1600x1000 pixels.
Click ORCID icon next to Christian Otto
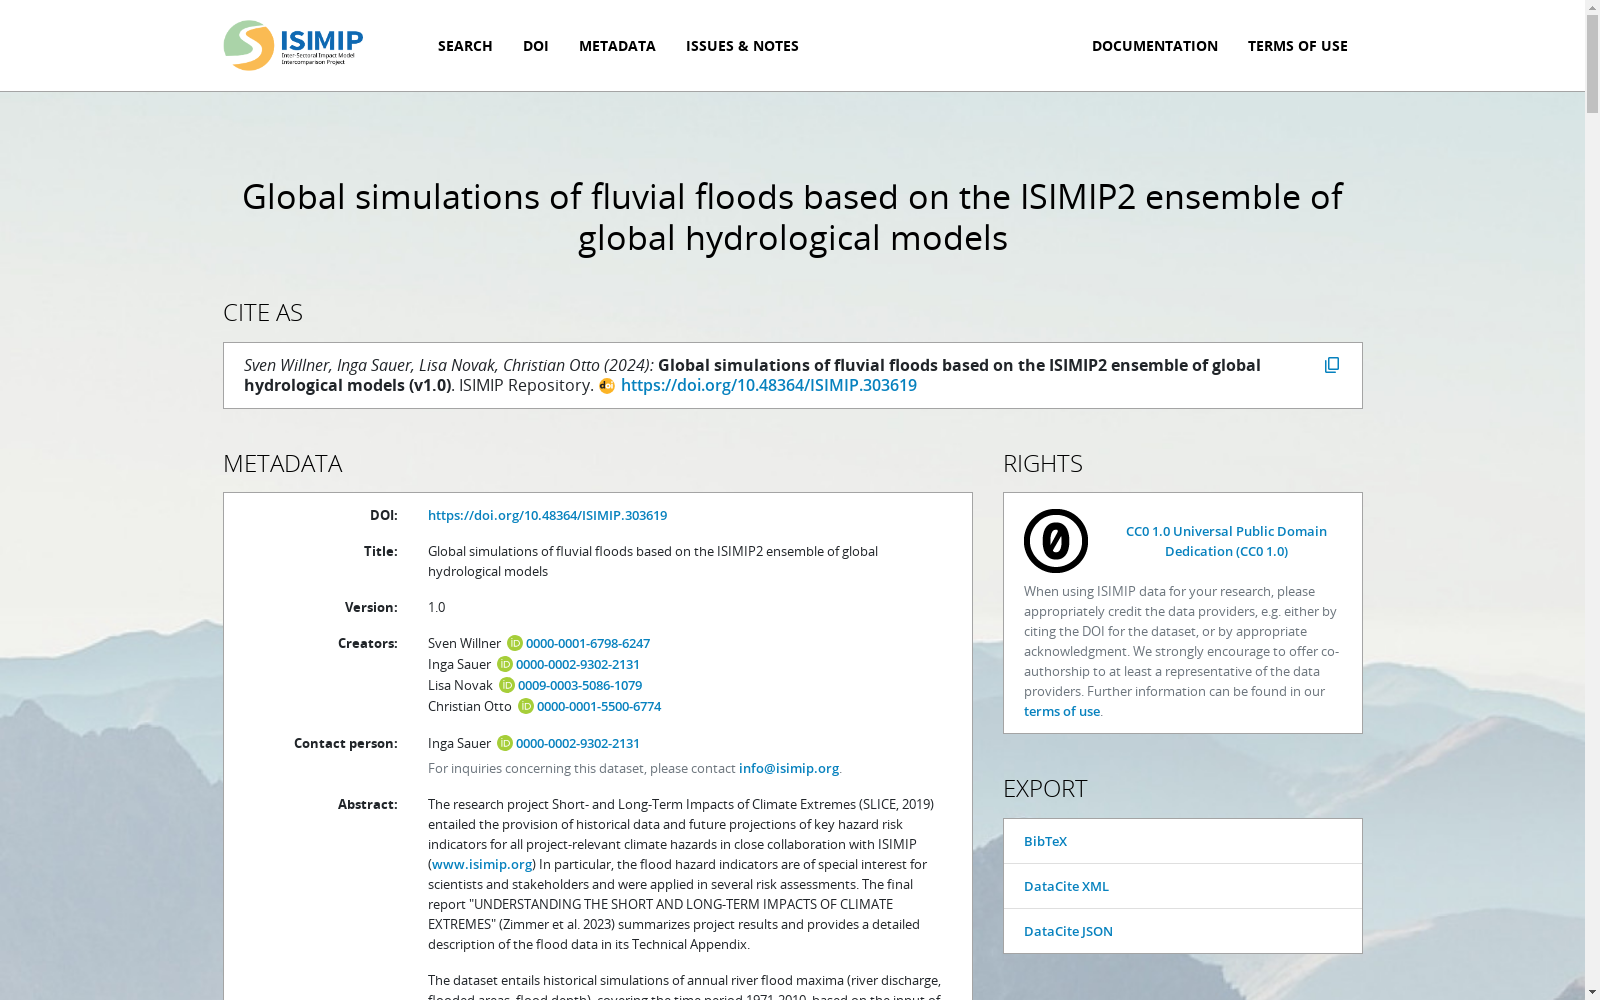coord(526,706)
